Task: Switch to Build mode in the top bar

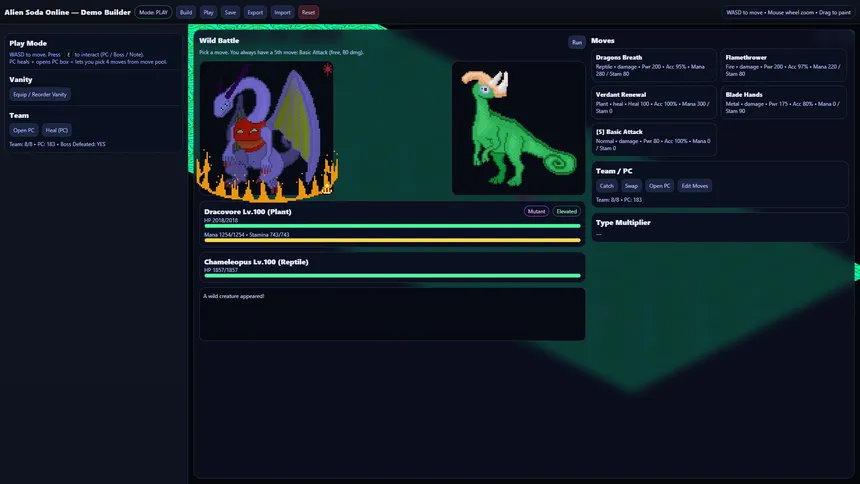Action: click(x=186, y=12)
